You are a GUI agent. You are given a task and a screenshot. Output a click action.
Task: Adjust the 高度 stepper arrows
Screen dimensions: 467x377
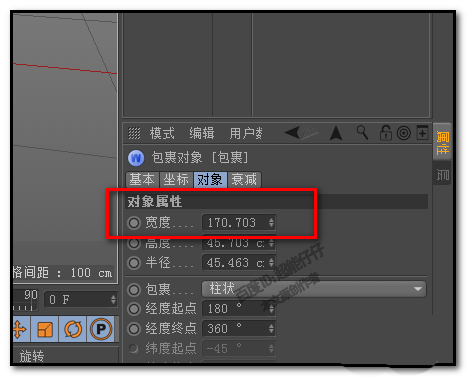[x=271, y=243]
